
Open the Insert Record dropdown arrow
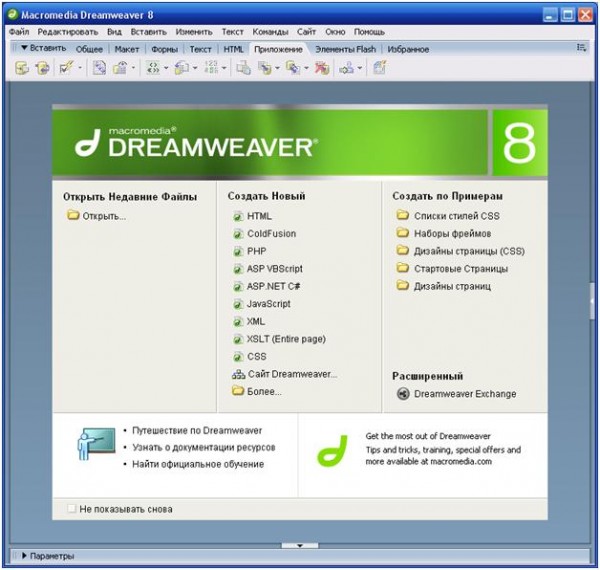[277, 68]
